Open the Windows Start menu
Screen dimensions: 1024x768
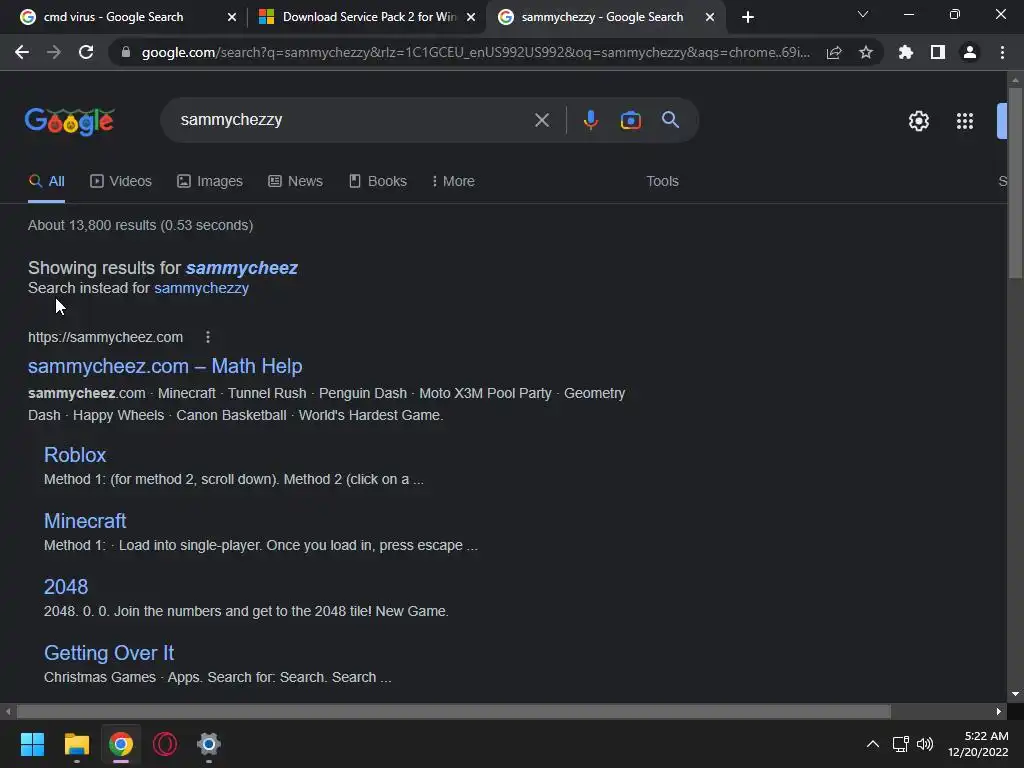pyautogui.click(x=32, y=744)
